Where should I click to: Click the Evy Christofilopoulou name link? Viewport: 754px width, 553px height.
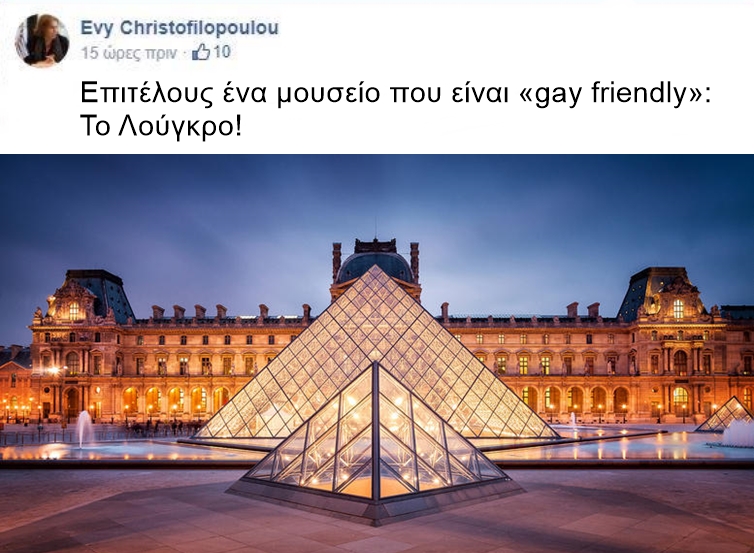(179, 27)
